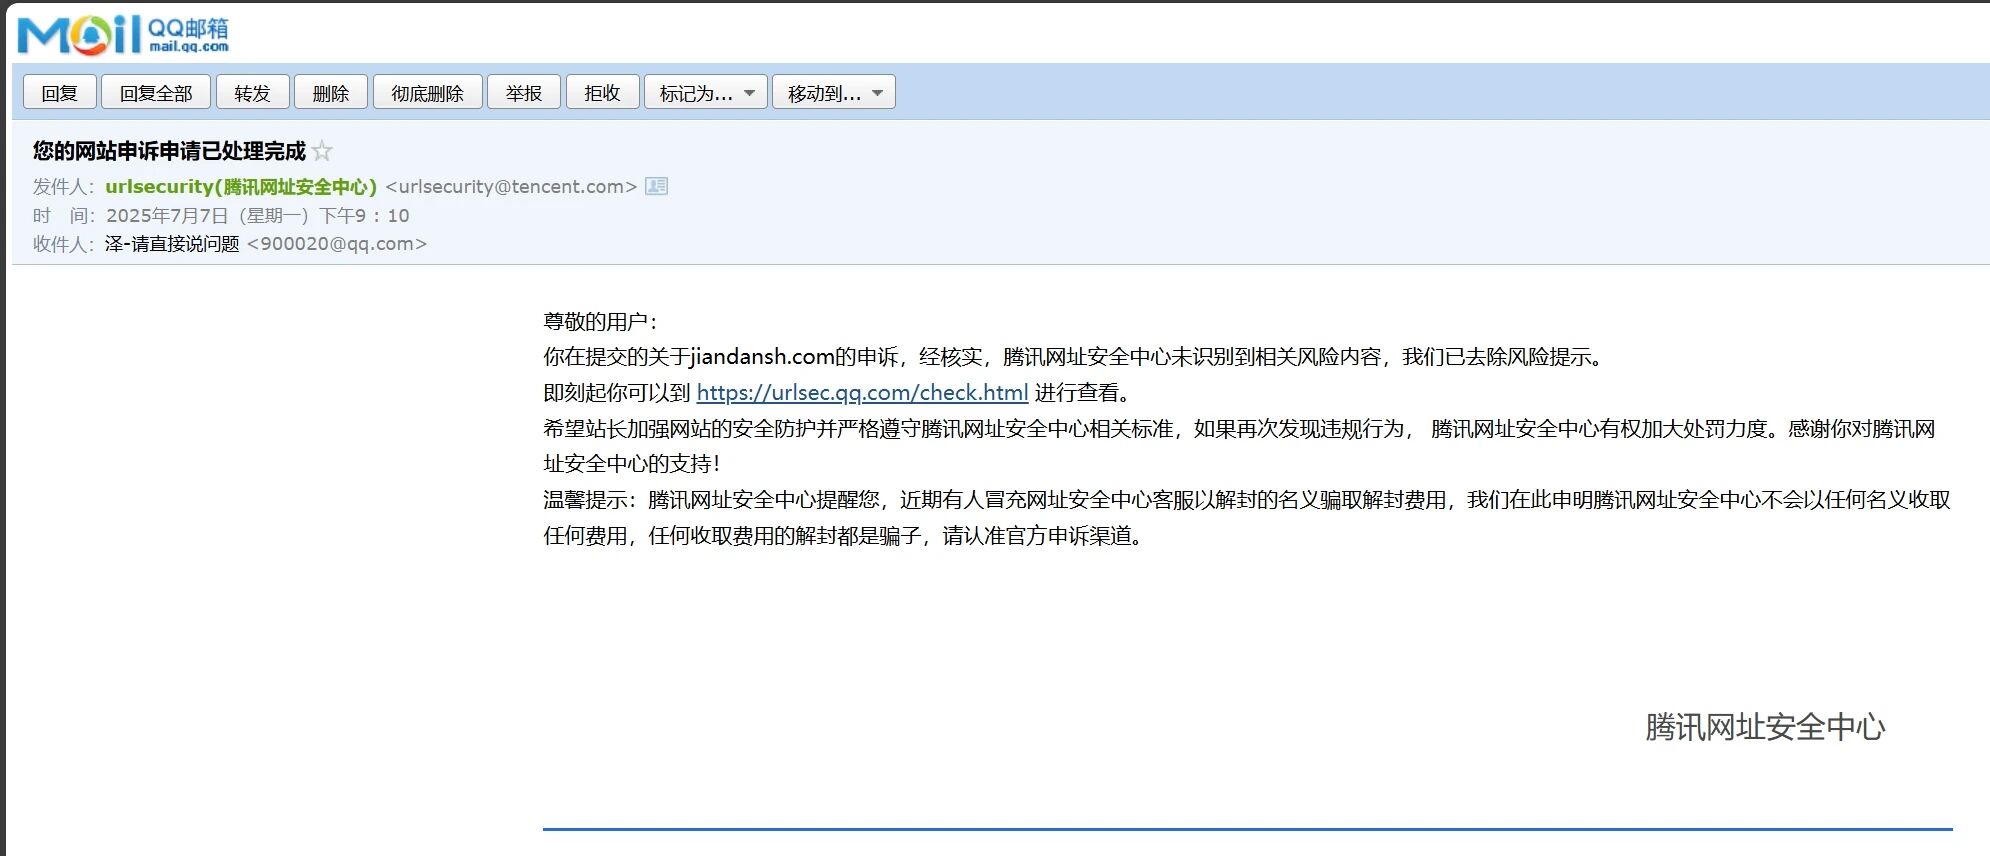
Task: Open sender's contact card icon
Action: point(656,186)
